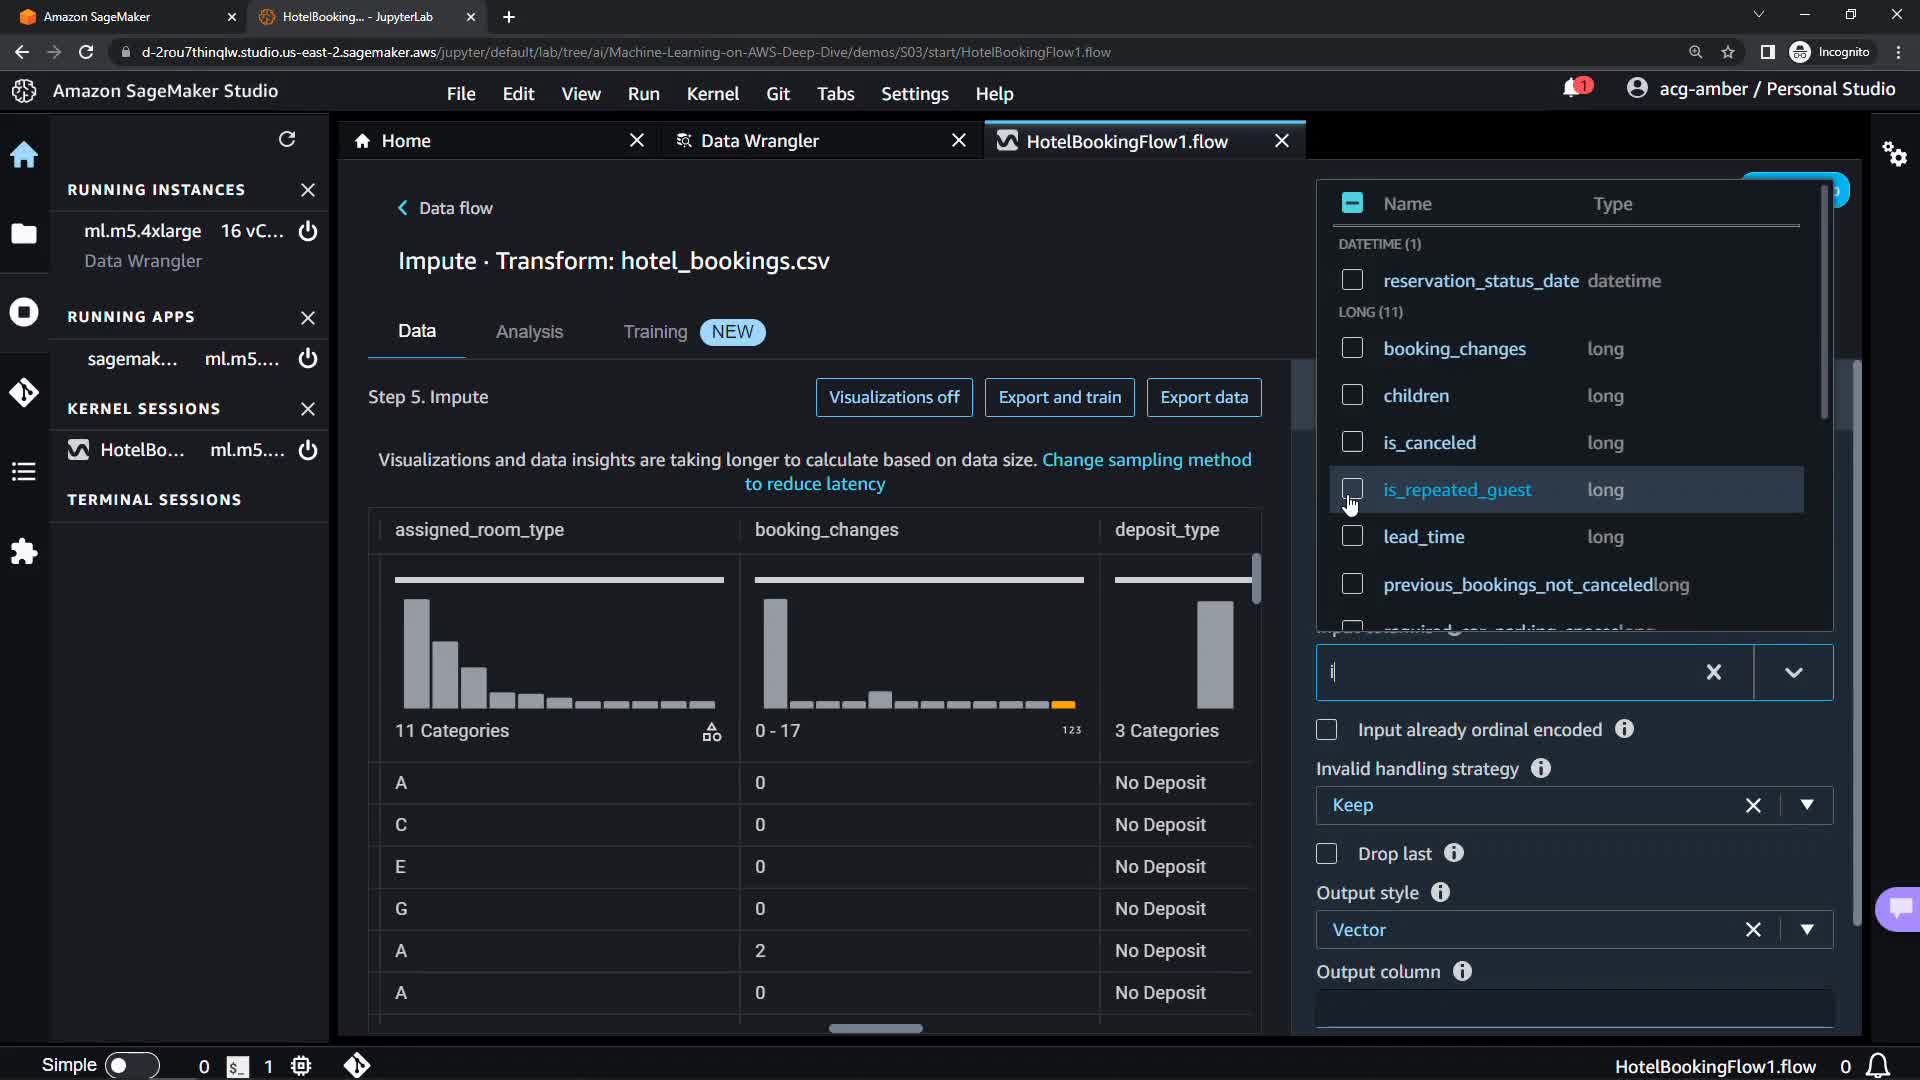1920x1080 pixels.
Task: Shut down the ml.m5.4xlarge instance power icon
Action: (x=308, y=231)
